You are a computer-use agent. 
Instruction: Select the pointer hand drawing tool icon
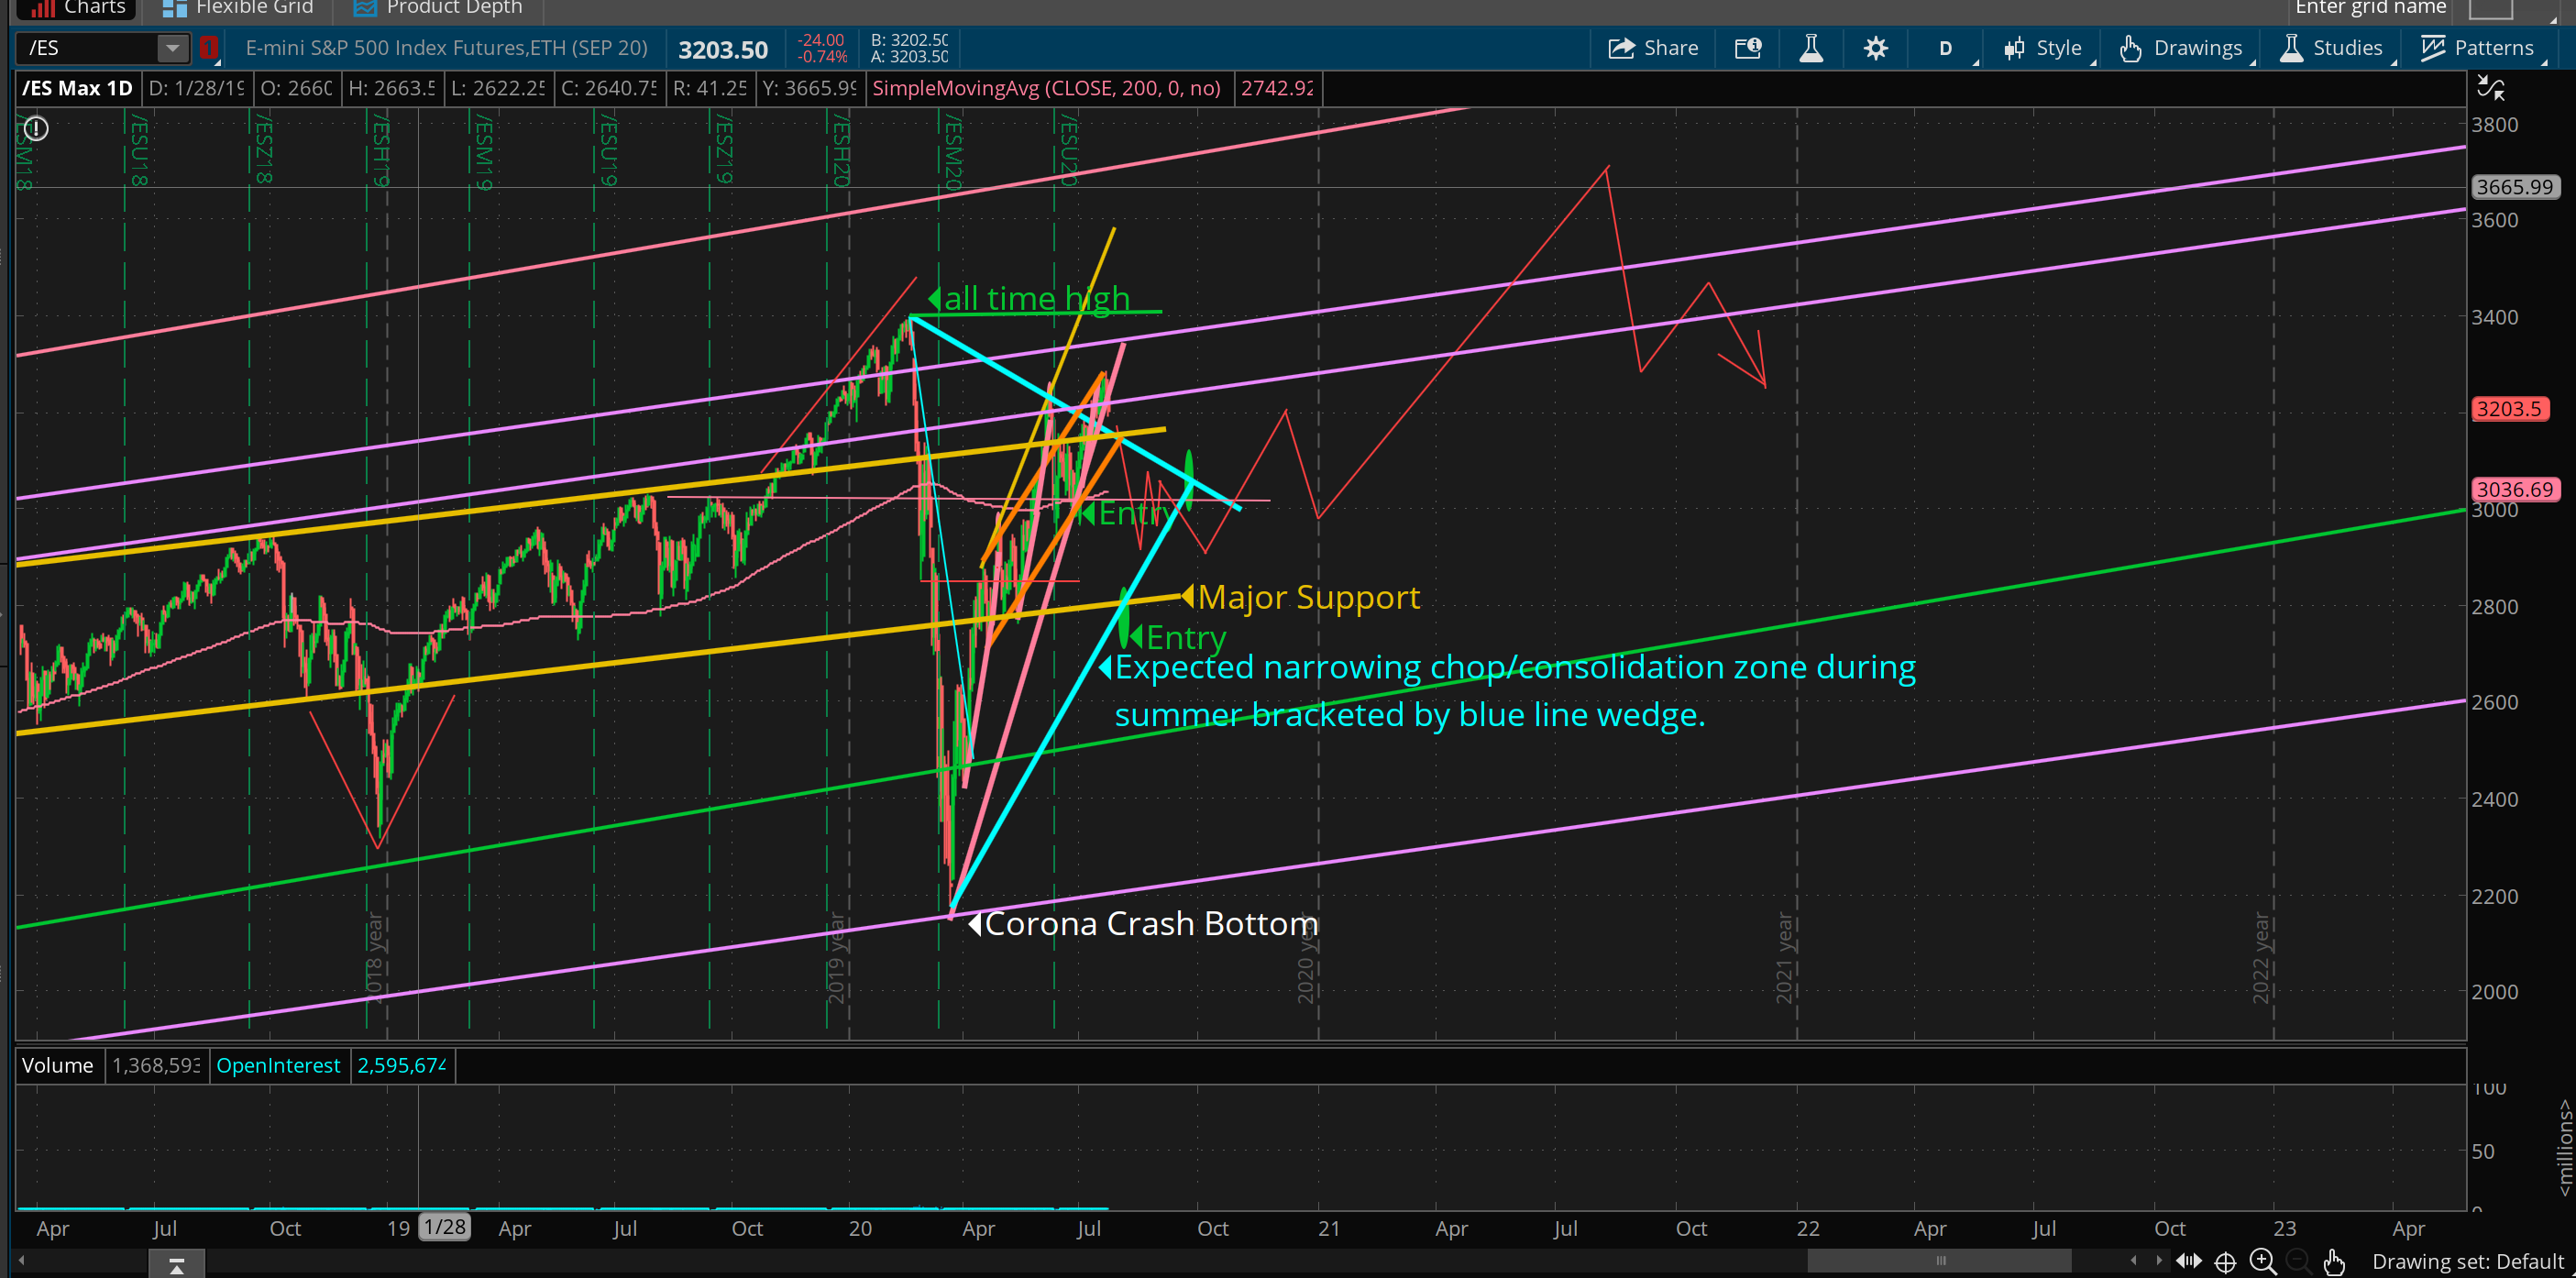click(x=2334, y=1262)
